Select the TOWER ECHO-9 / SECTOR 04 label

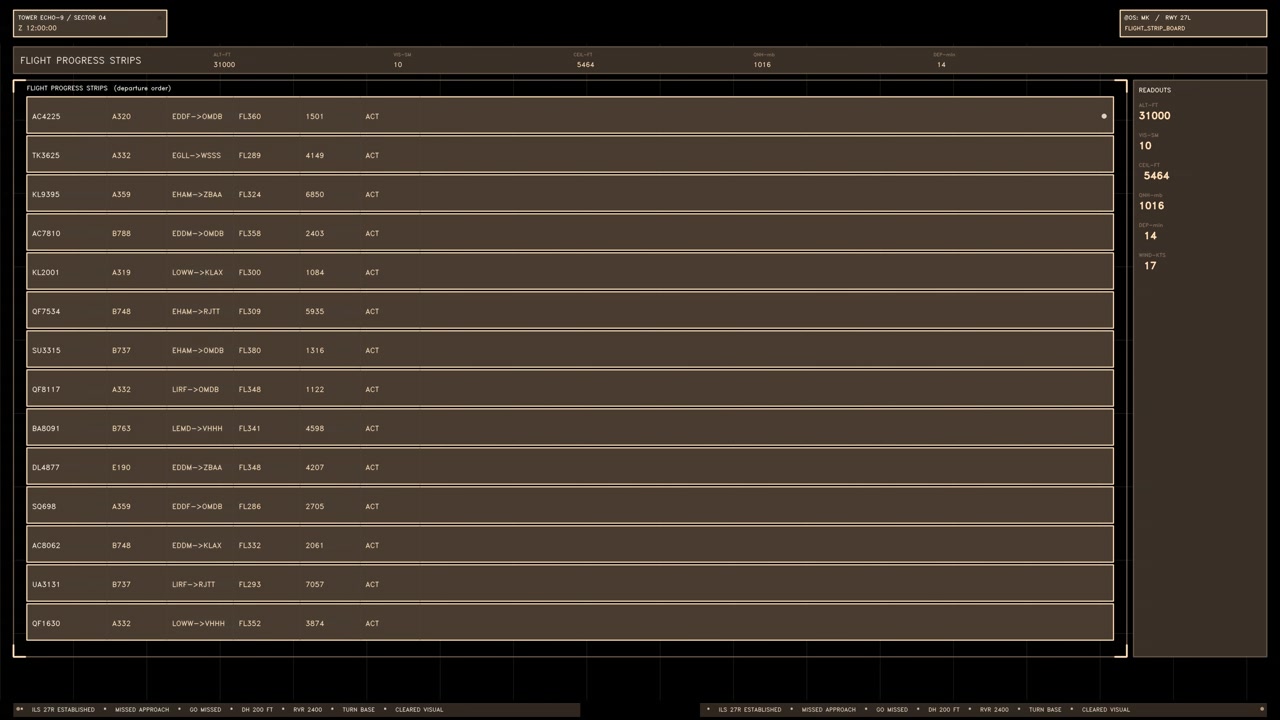click(62, 18)
